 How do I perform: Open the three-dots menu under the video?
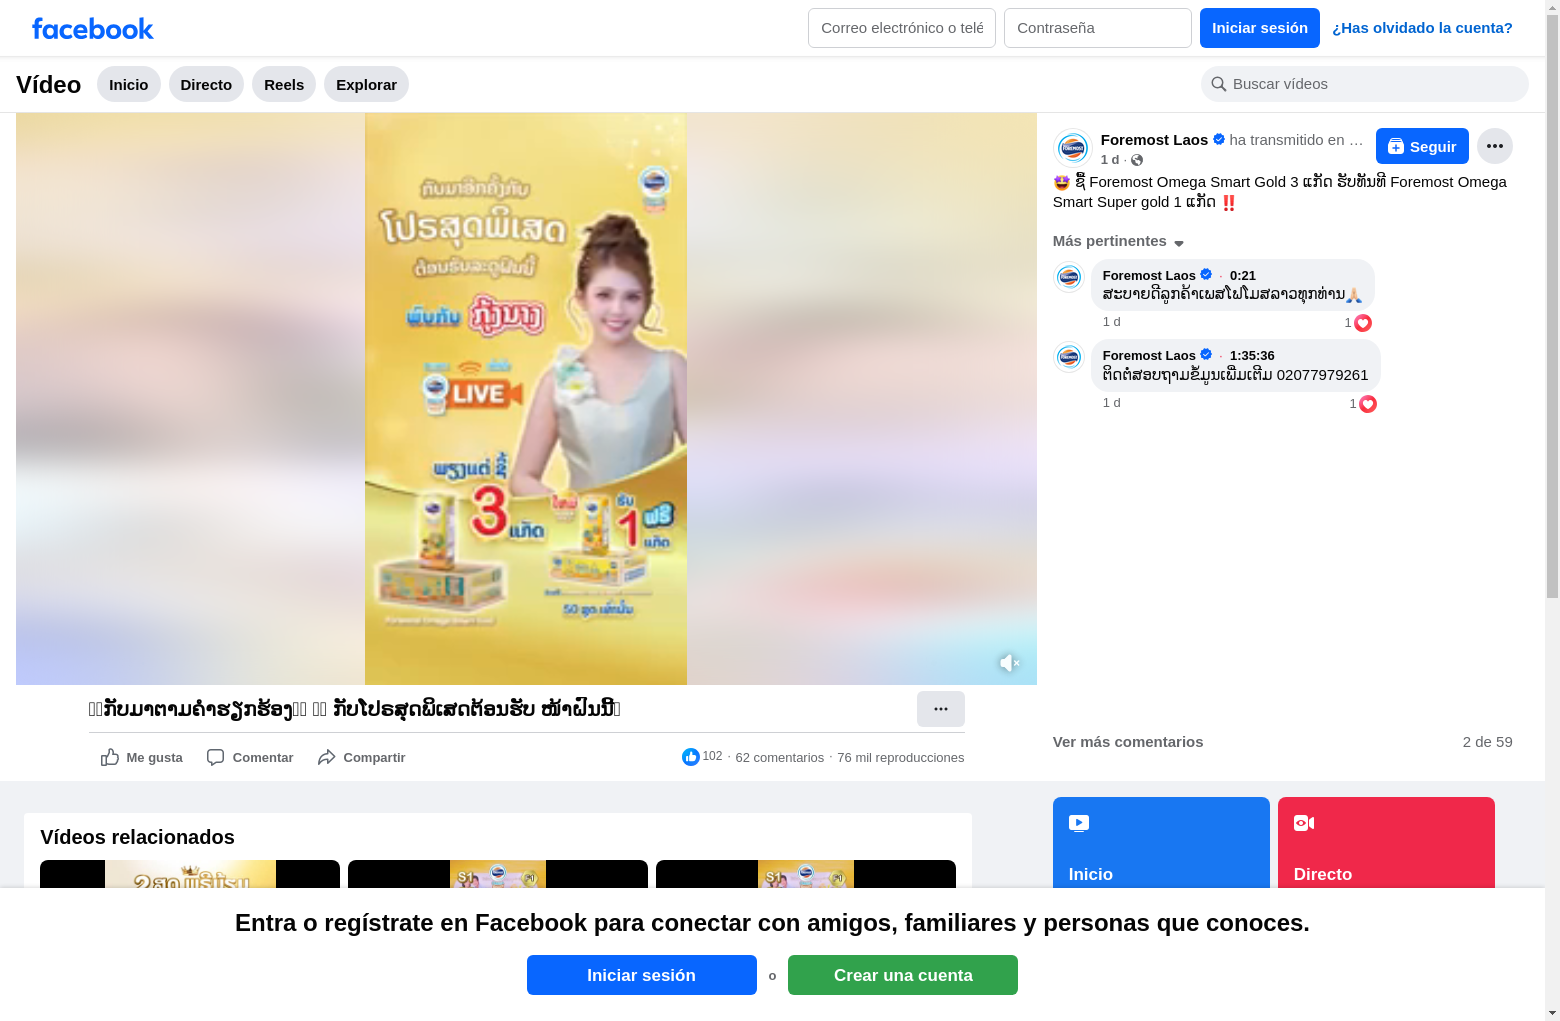(941, 709)
